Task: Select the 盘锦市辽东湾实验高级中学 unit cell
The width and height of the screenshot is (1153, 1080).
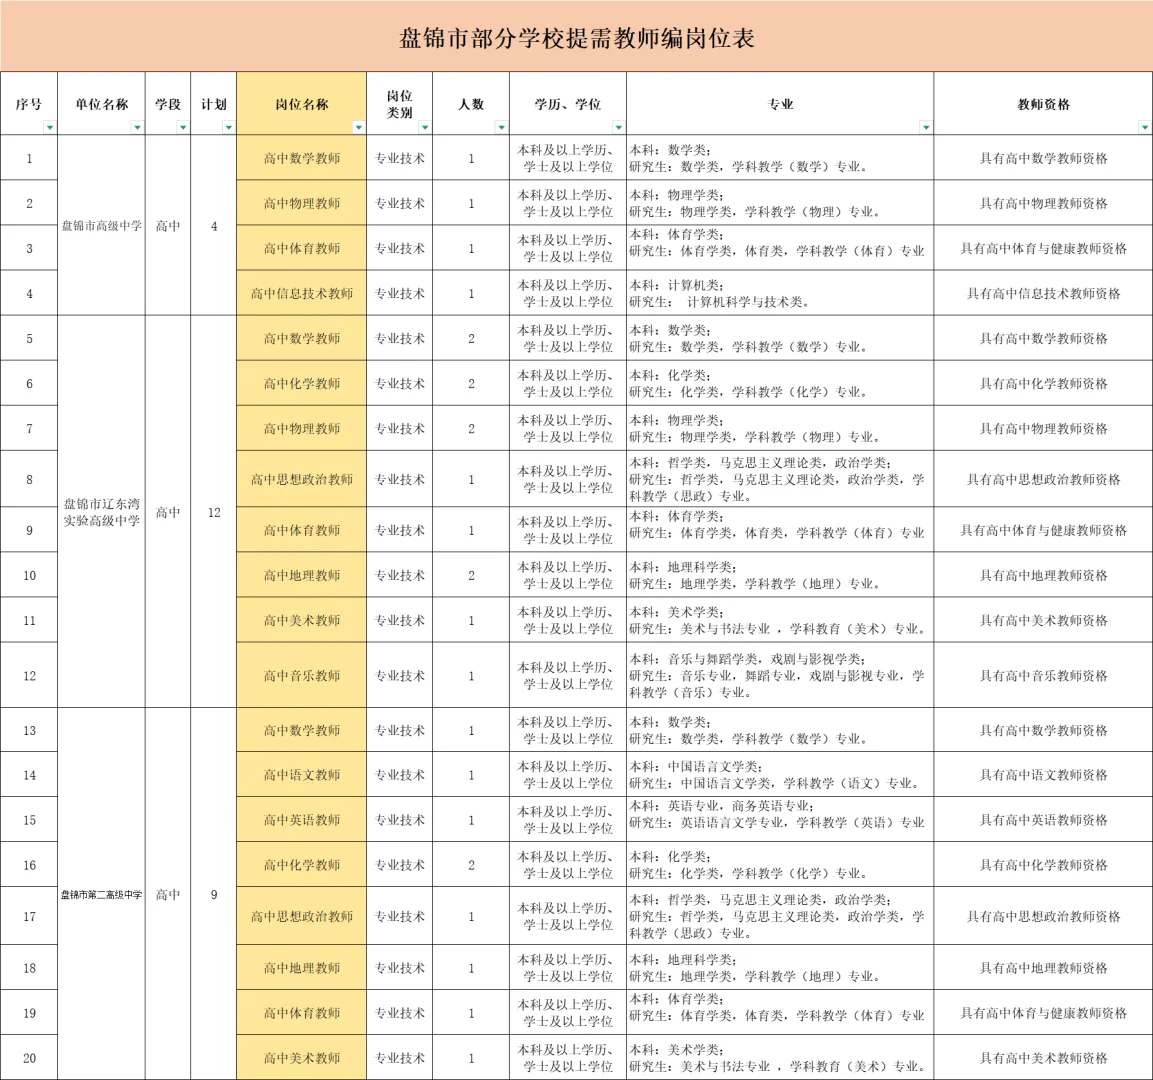Action: pyautogui.click(x=101, y=512)
